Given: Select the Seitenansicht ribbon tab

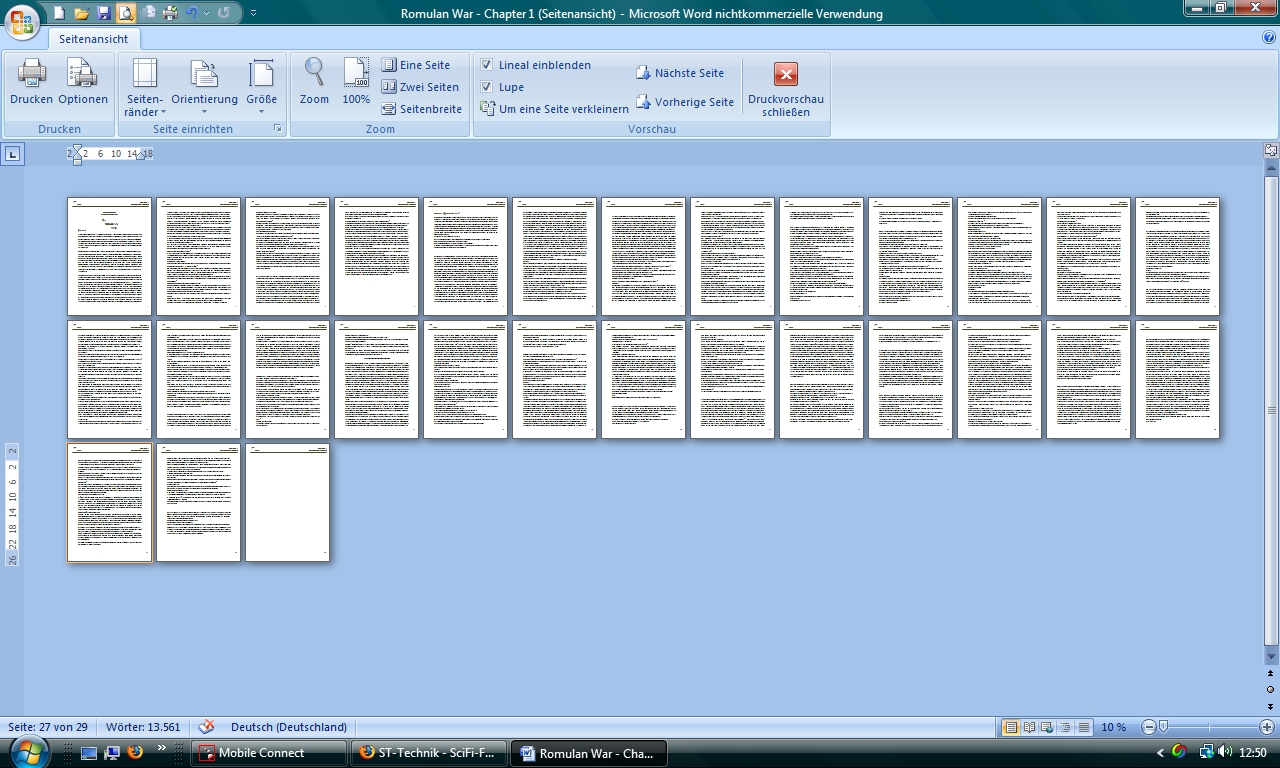Looking at the screenshot, I should pyautogui.click(x=94, y=39).
